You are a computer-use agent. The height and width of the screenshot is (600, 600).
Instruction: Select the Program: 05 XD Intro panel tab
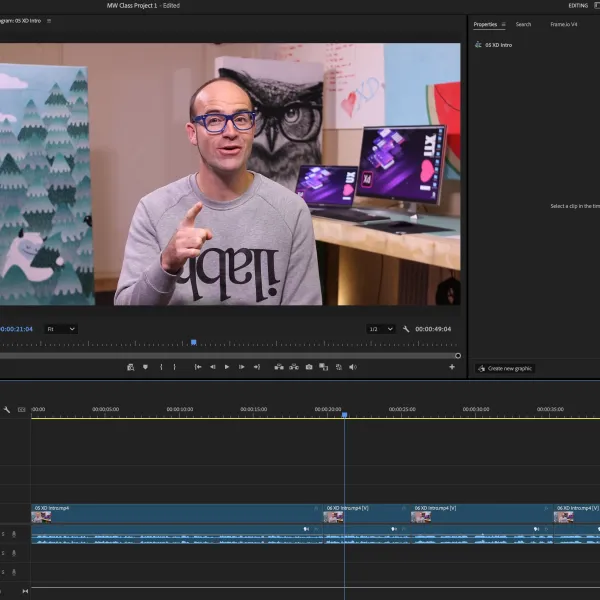[20, 21]
